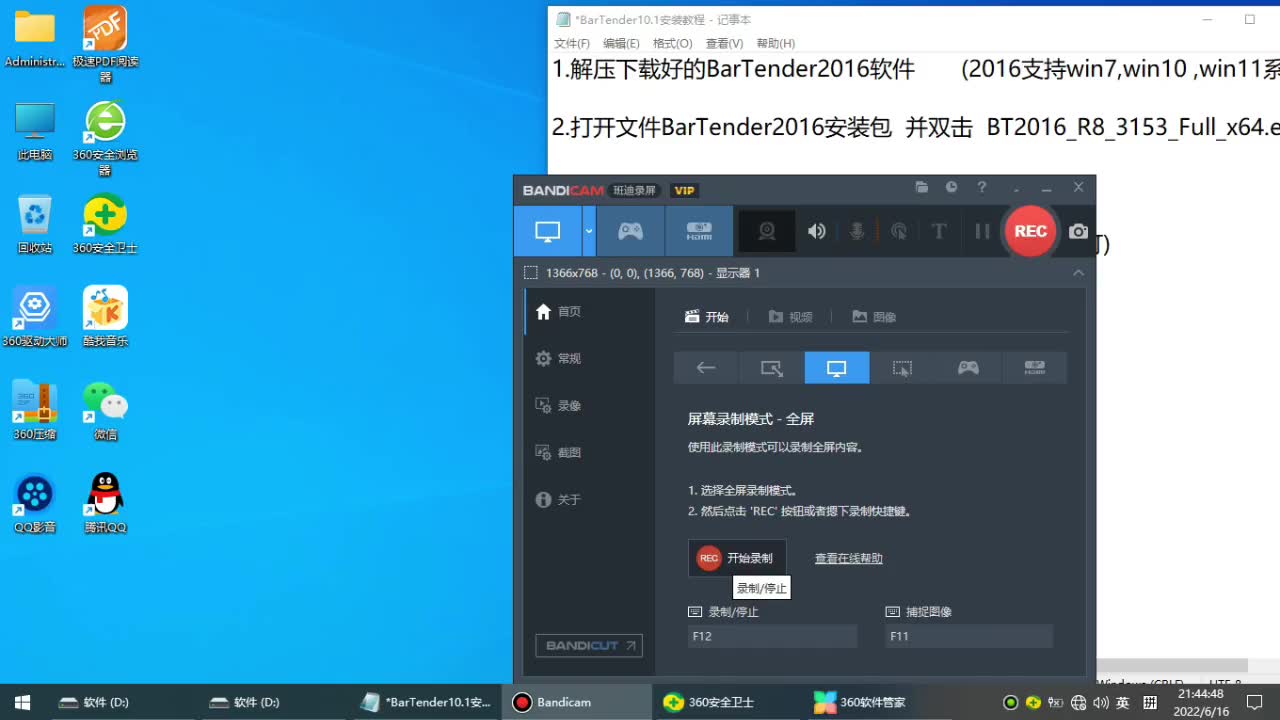Click the F12 record hotkey field
Viewport: 1280px width, 720px height.
772,636
